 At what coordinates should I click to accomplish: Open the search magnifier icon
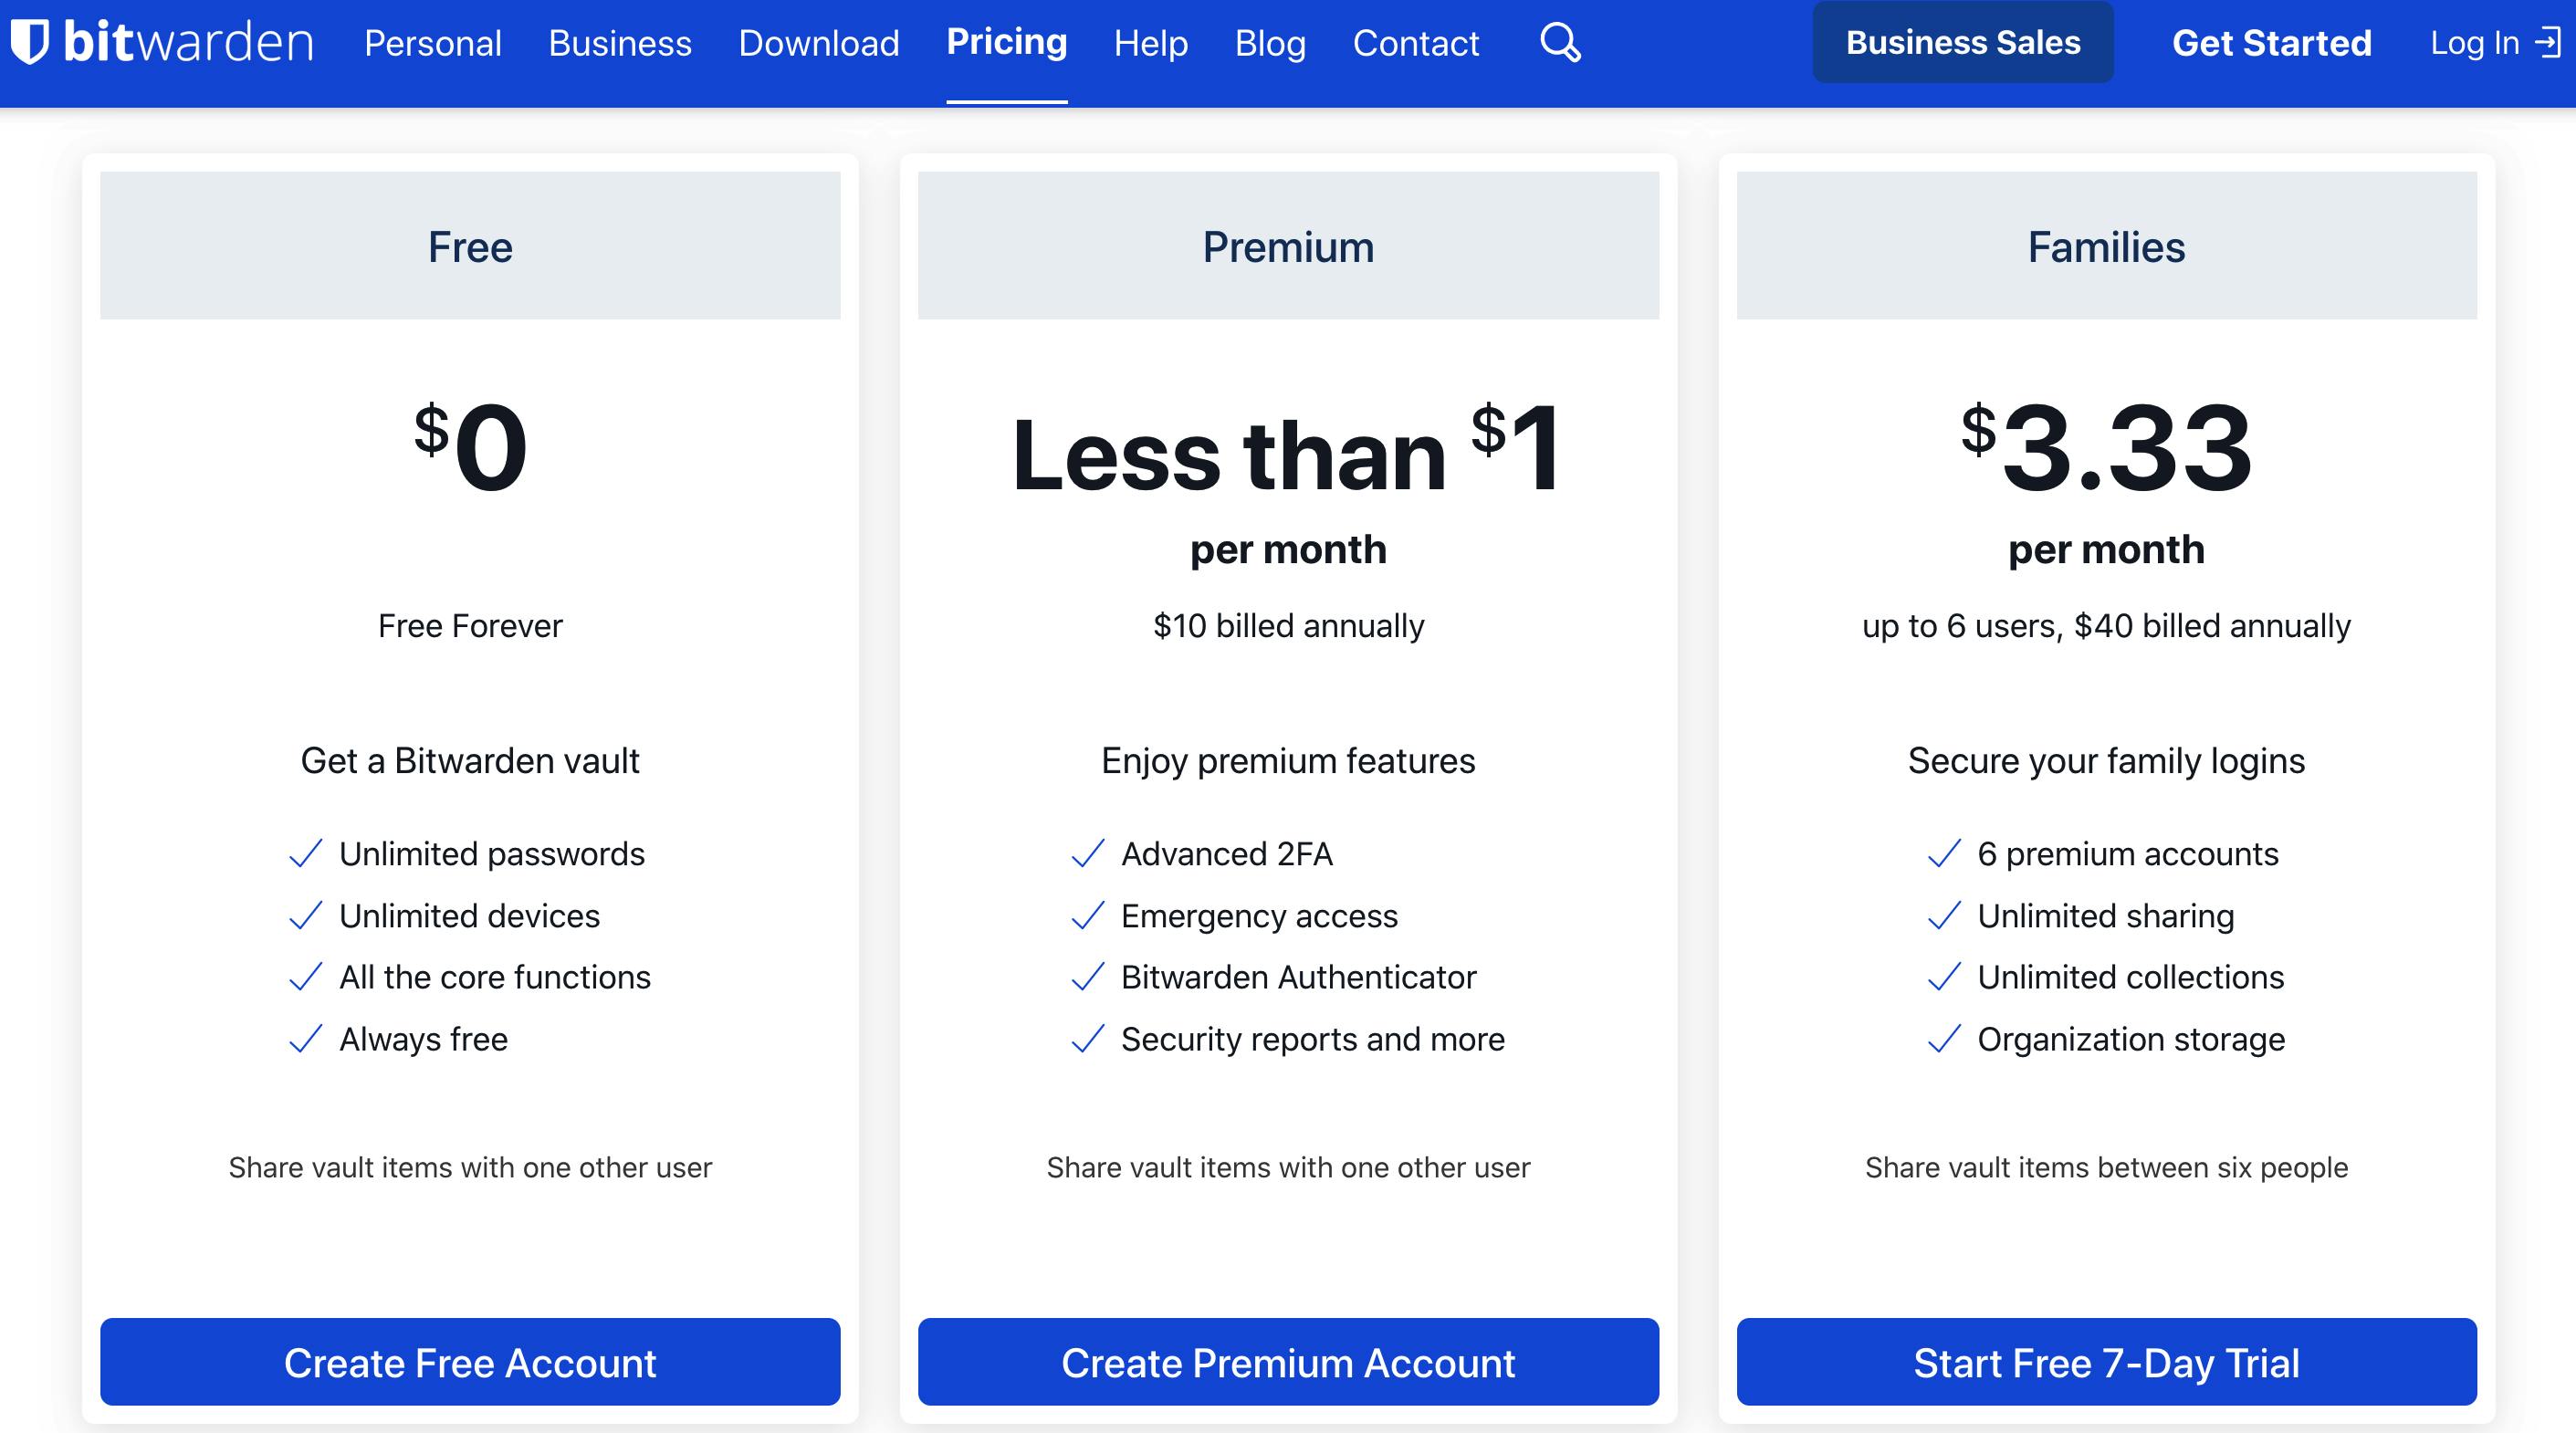click(1560, 43)
